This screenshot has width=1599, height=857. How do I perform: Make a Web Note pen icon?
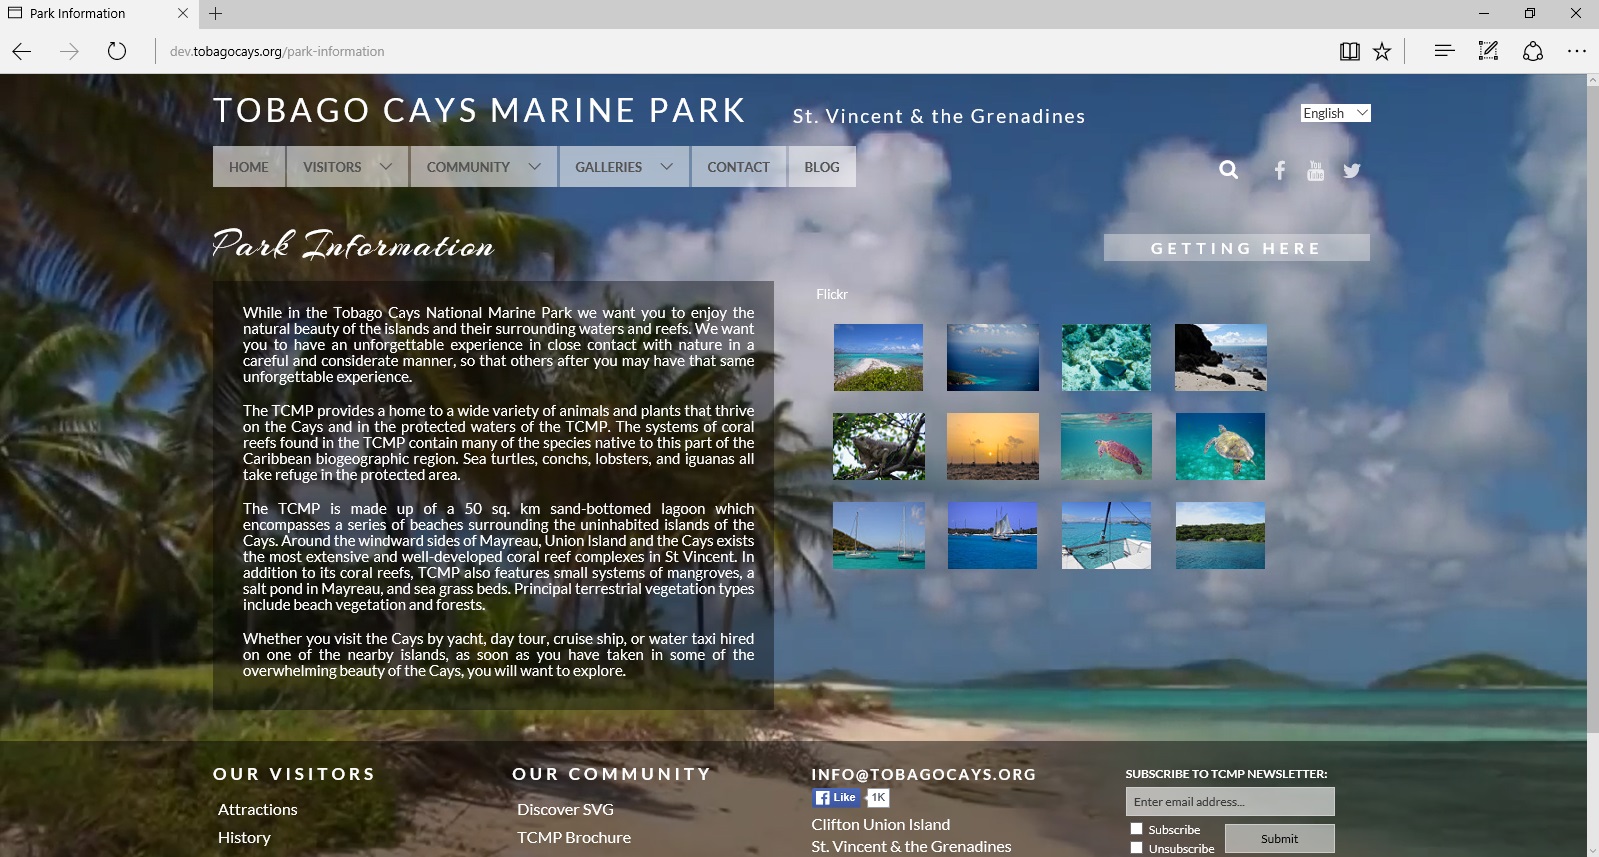1489,51
